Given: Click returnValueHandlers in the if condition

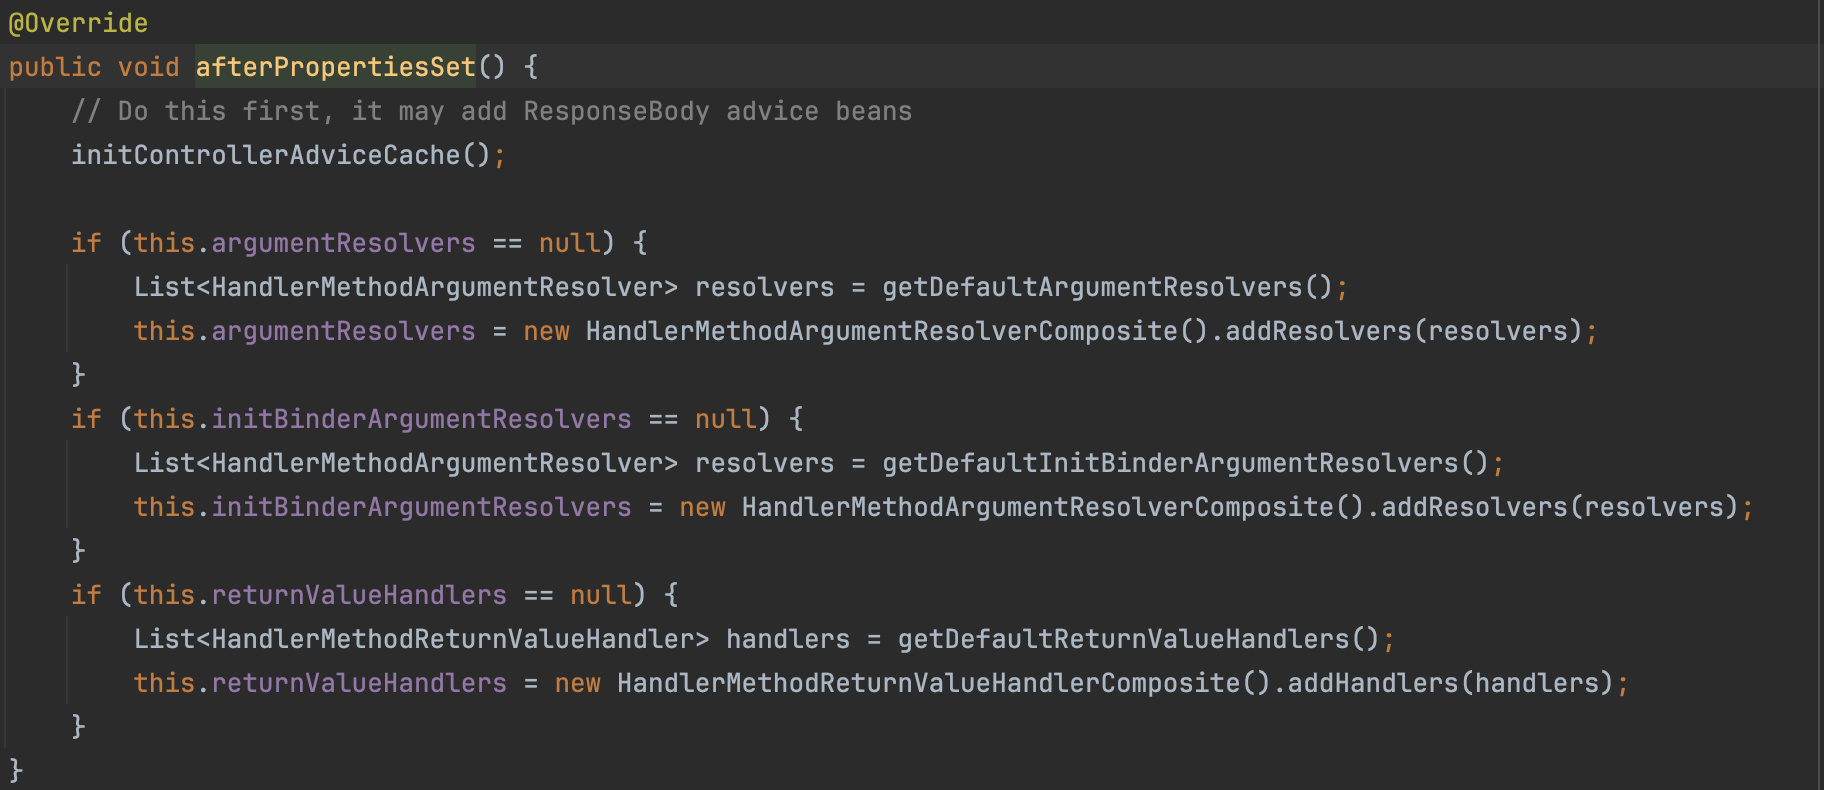Looking at the screenshot, I should [359, 595].
